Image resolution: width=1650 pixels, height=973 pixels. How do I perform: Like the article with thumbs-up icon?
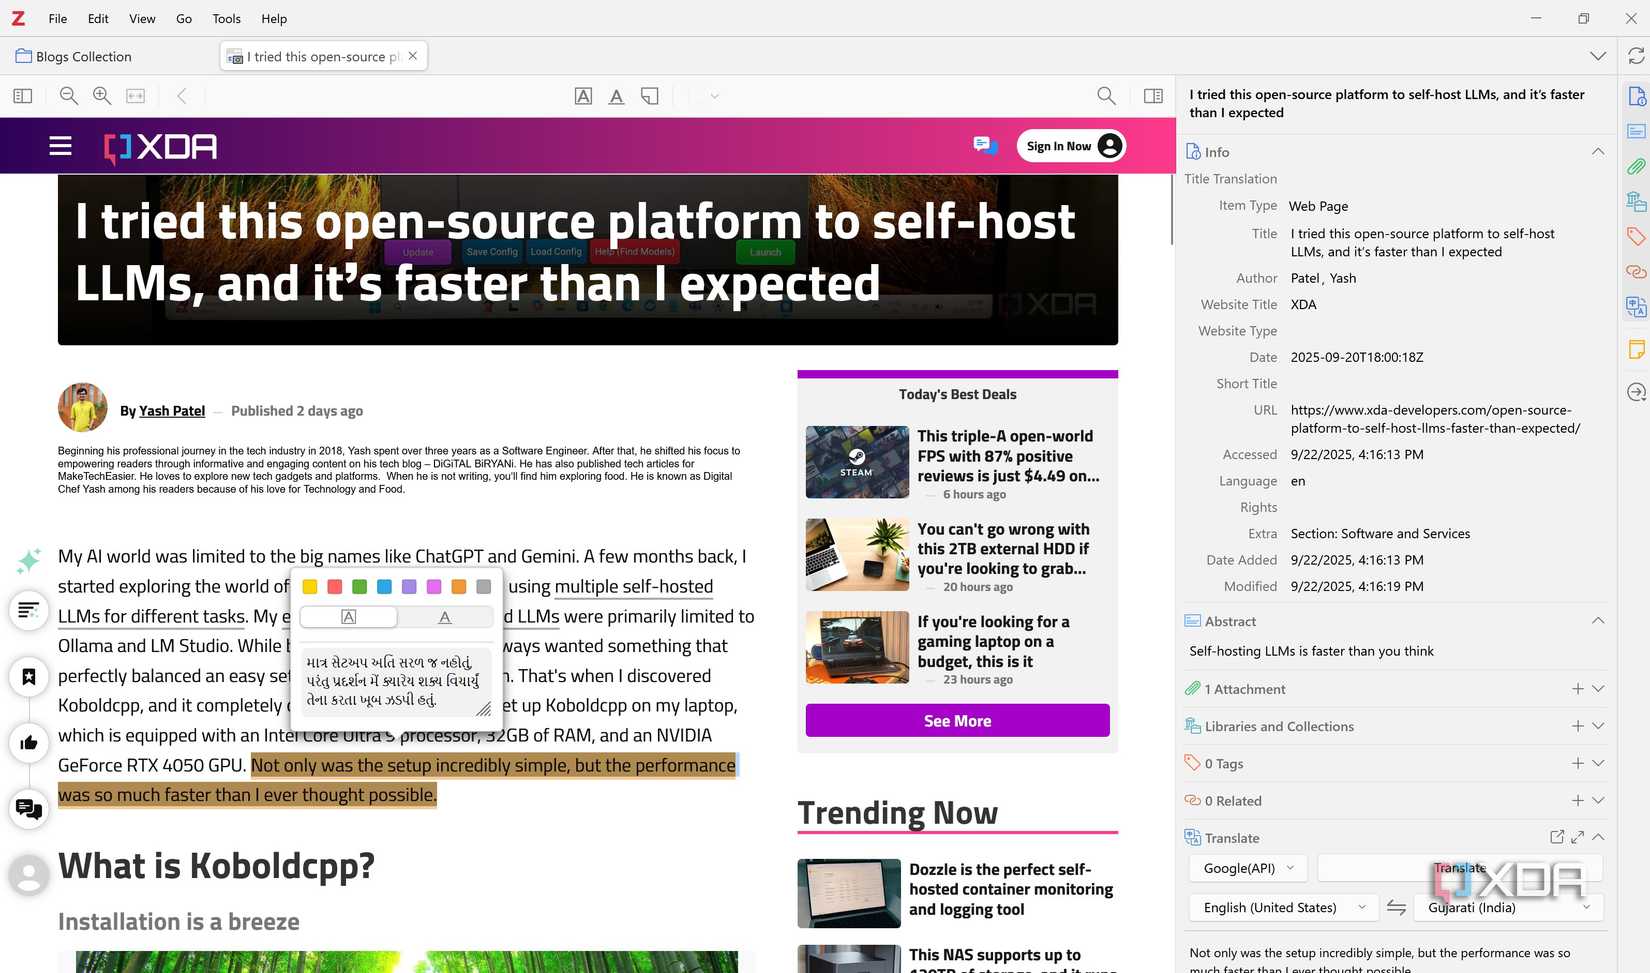(x=29, y=742)
